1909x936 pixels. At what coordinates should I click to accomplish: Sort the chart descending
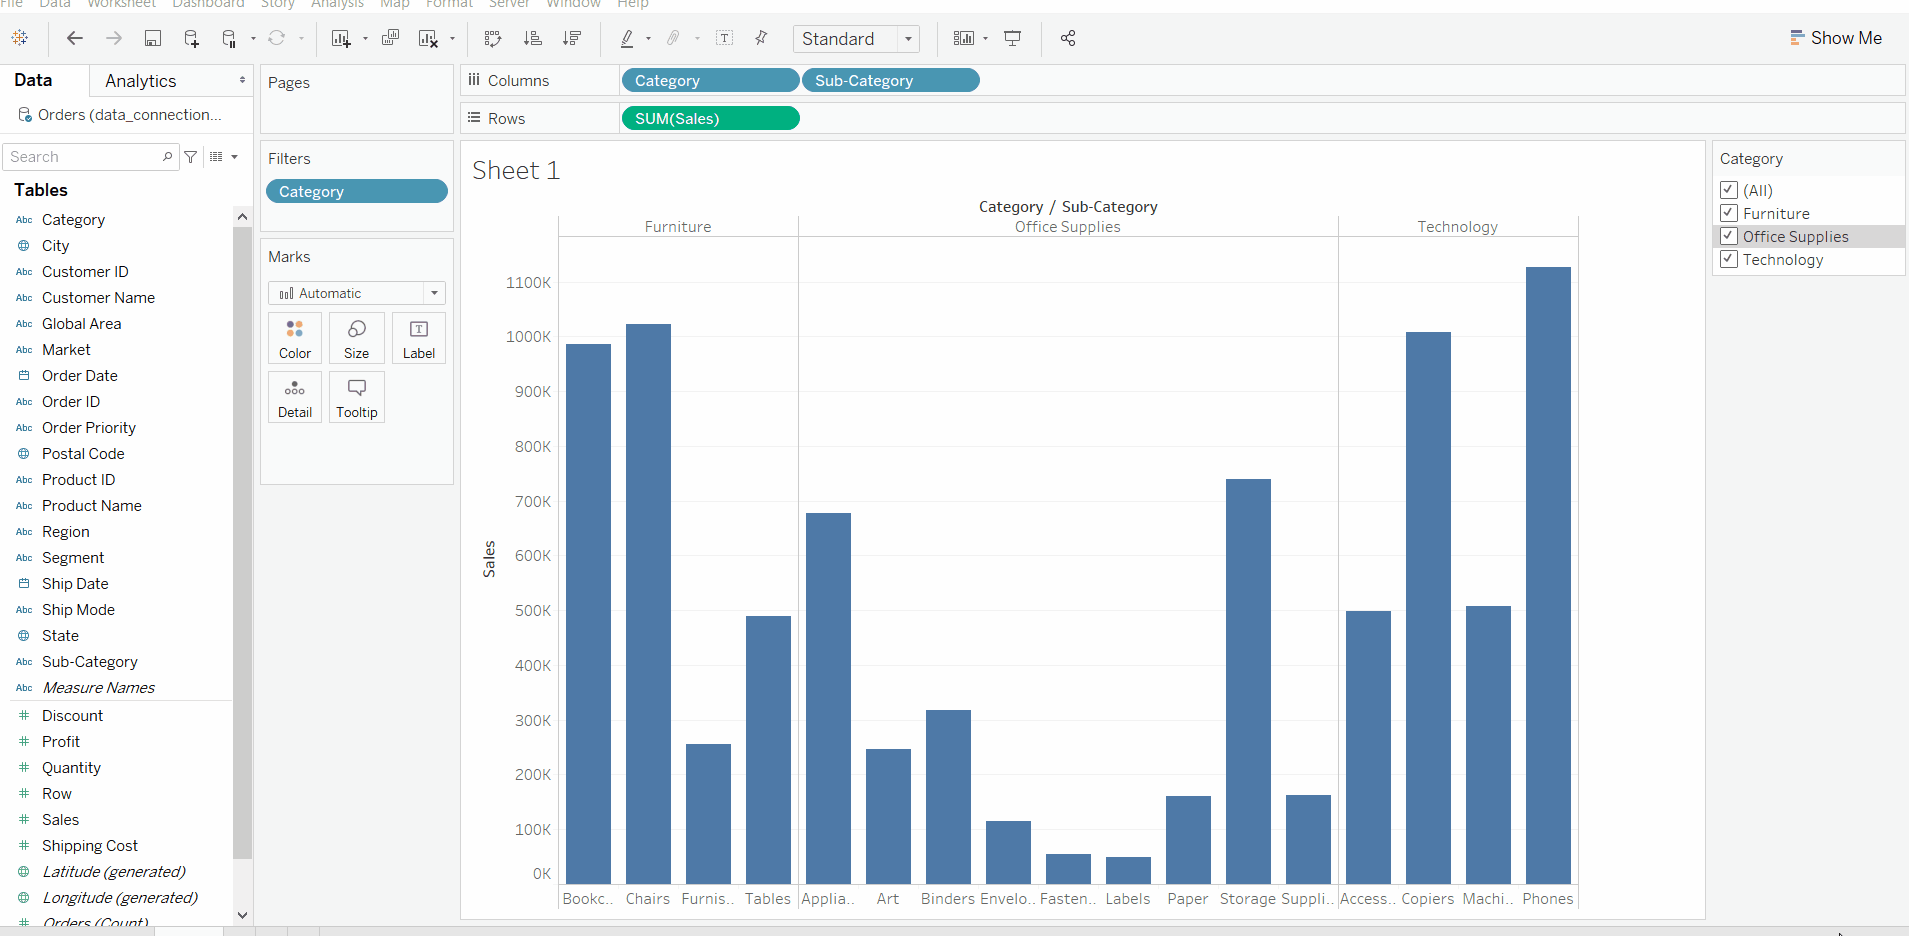coord(572,38)
